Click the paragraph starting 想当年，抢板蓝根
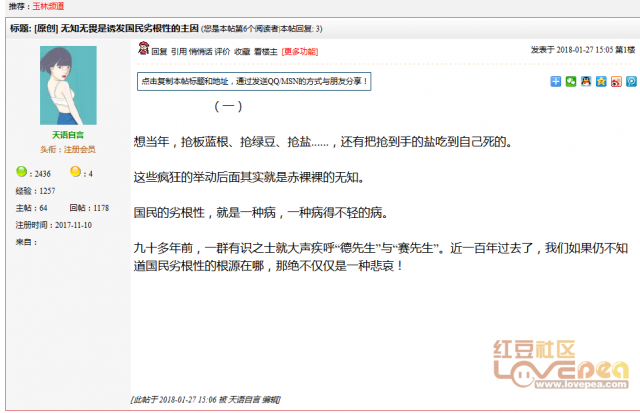Viewport: 640px width, 413px height. click(x=323, y=142)
